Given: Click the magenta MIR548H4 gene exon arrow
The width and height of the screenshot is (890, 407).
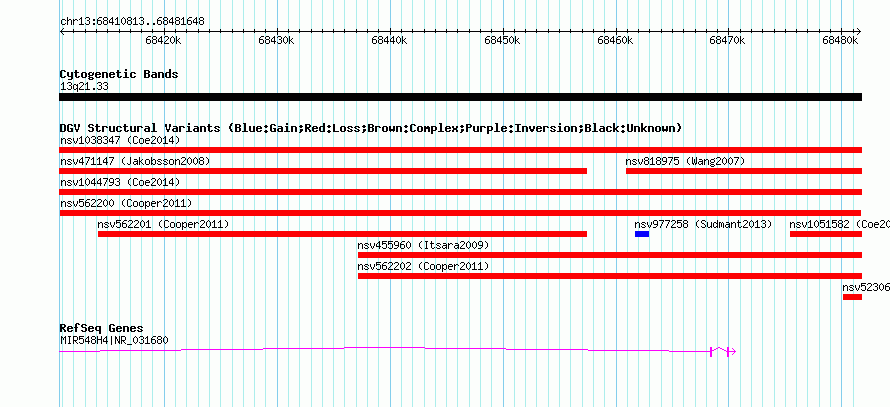Looking at the screenshot, I should [x=723, y=352].
